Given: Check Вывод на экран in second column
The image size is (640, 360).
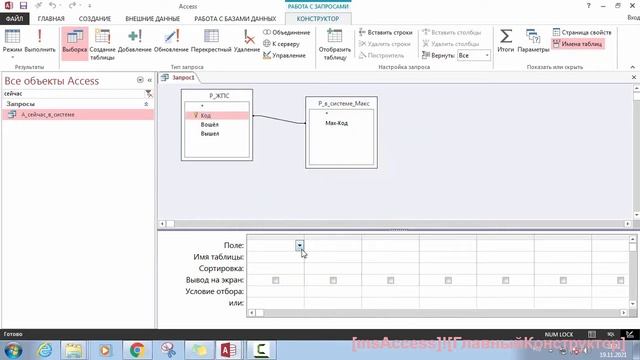Looking at the screenshot, I should [333, 280].
